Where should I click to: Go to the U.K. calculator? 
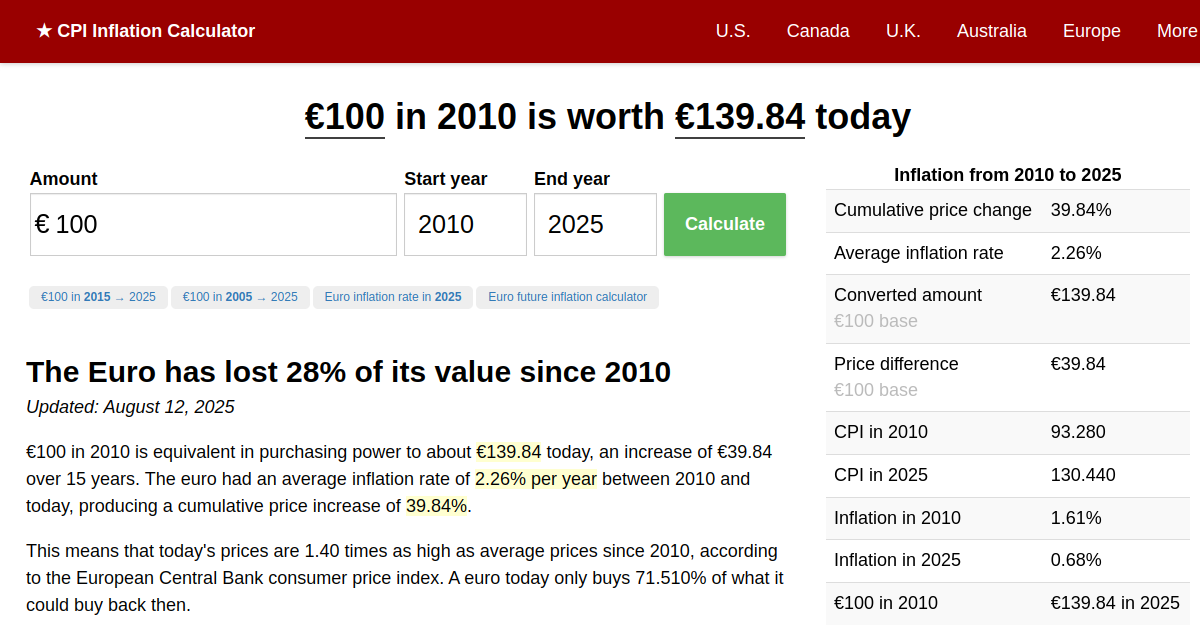coord(903,31)
